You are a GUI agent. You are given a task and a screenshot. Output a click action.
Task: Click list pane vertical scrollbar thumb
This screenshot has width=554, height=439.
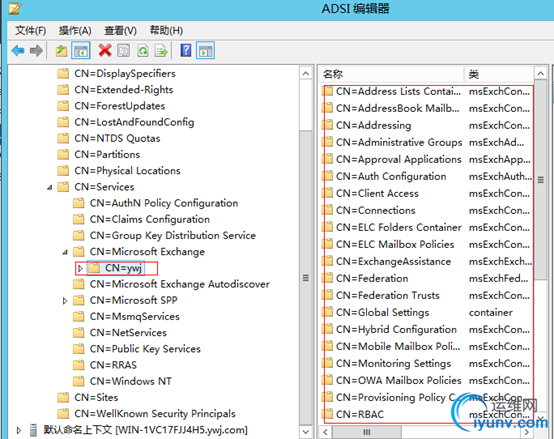(541, 180)
